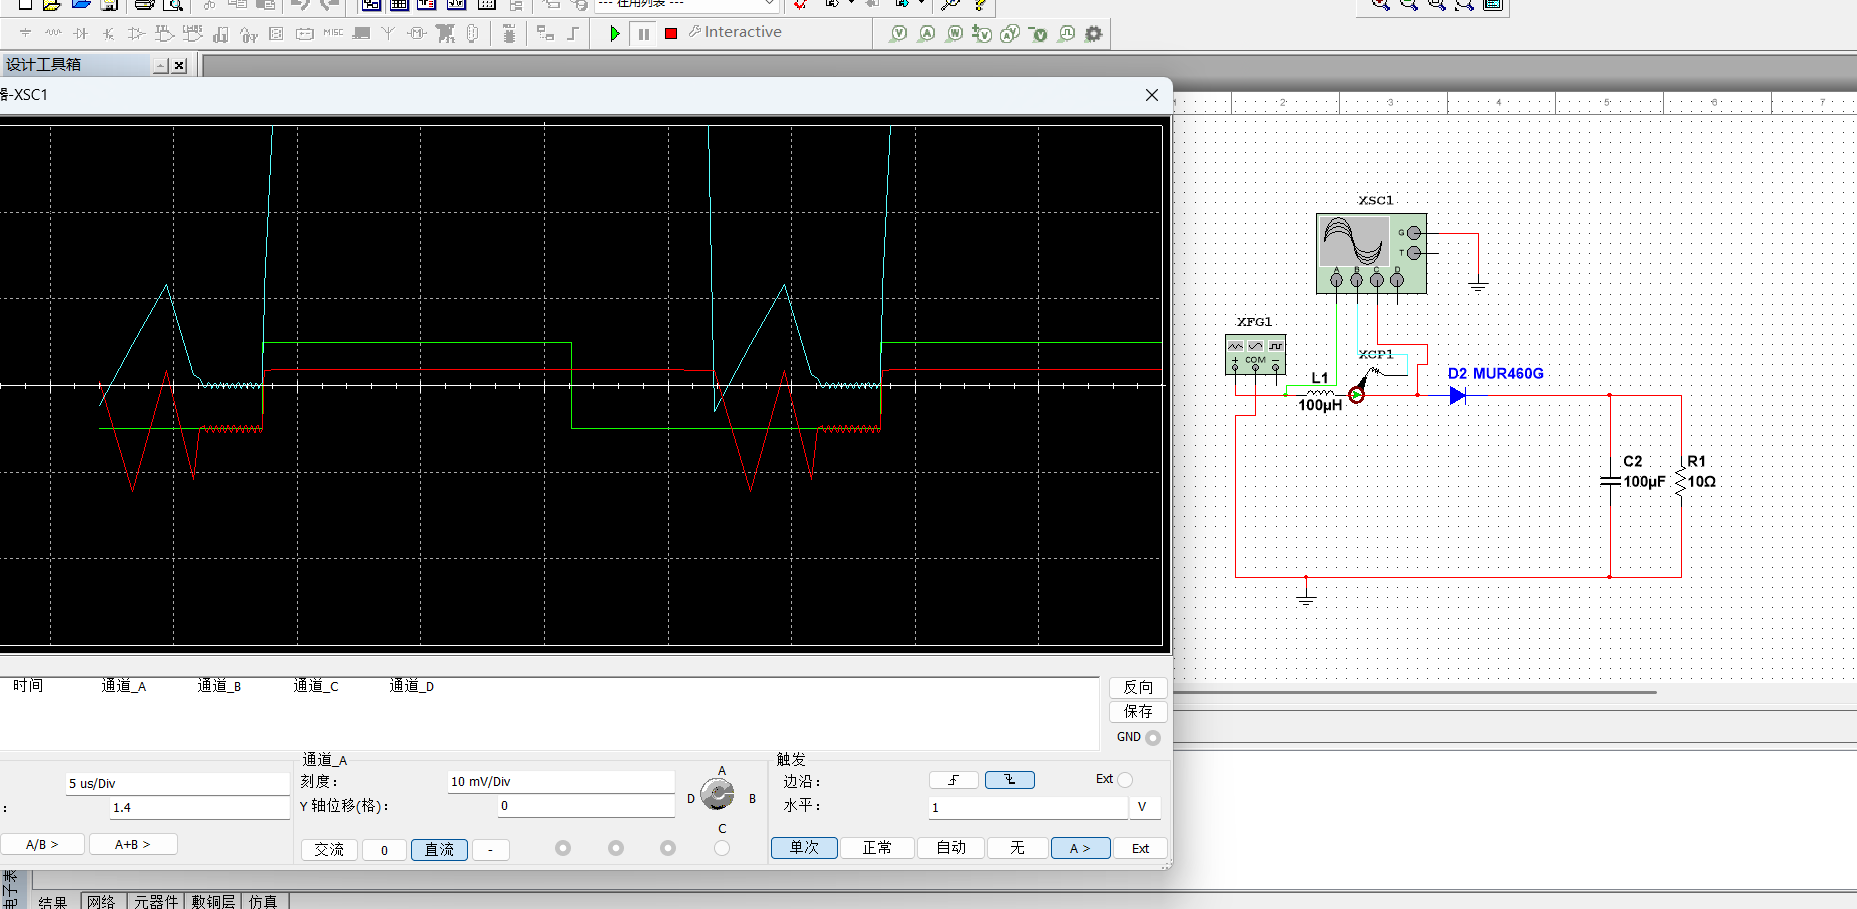
Task: Select the radio button under knob label C
Action: click(x=722, y=848)
